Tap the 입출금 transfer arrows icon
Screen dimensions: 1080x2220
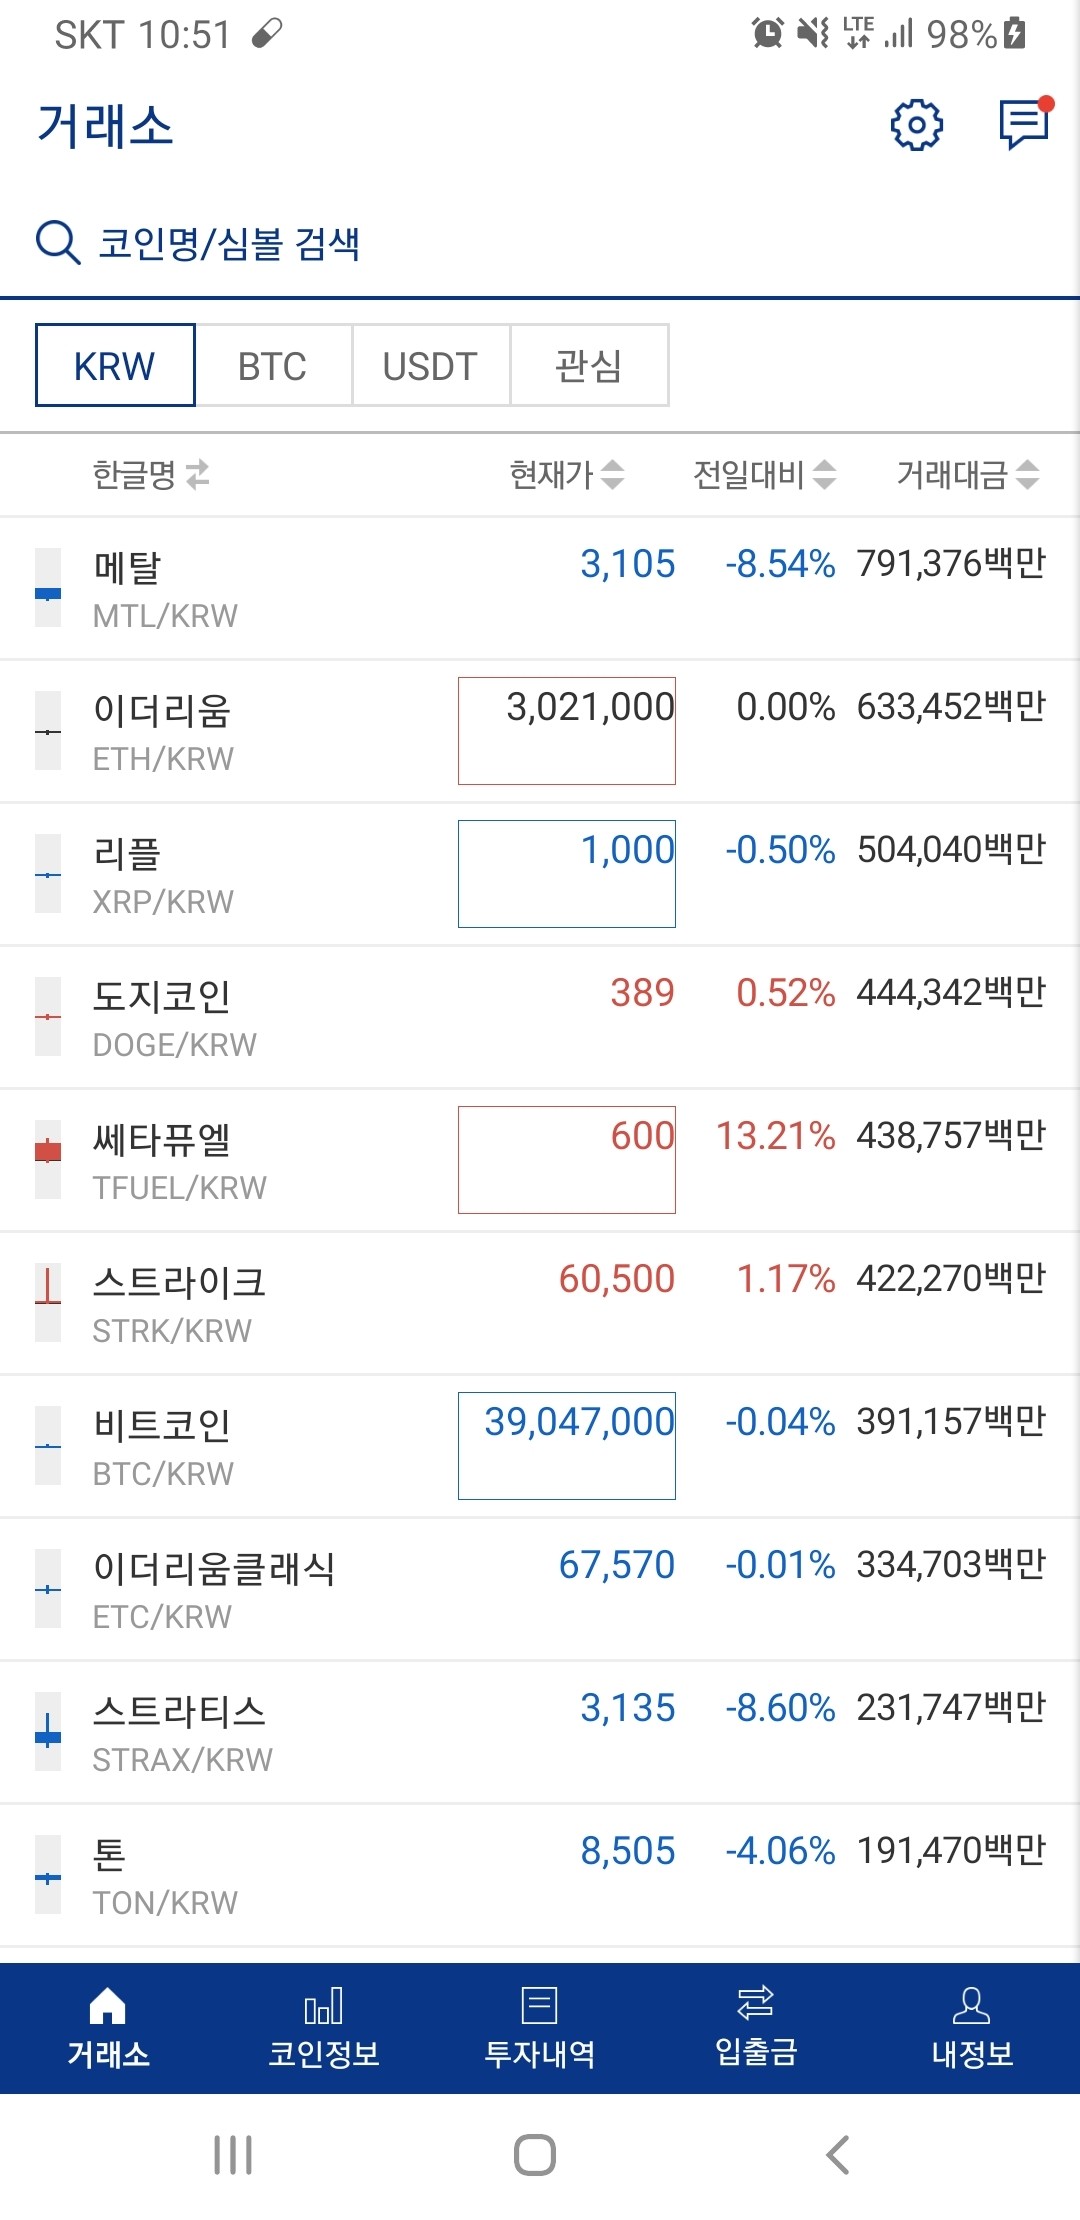(756, 2030)
